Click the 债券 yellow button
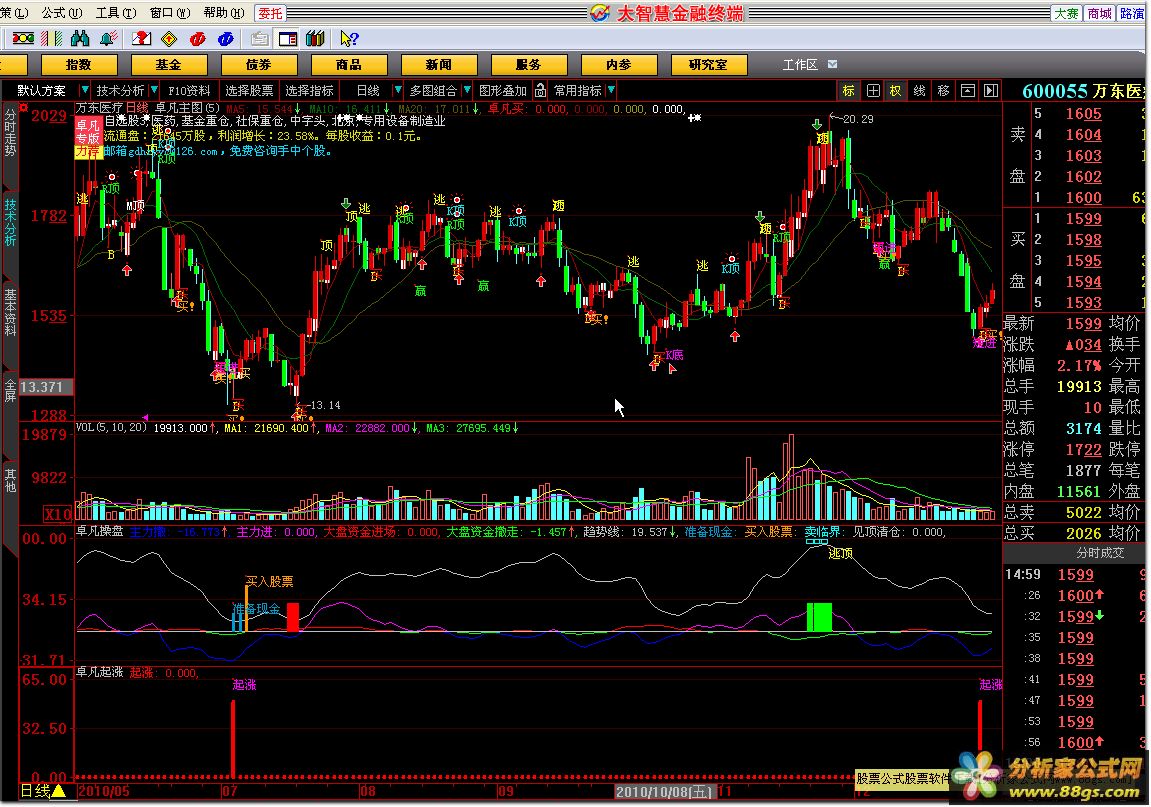 coord(258,65)
